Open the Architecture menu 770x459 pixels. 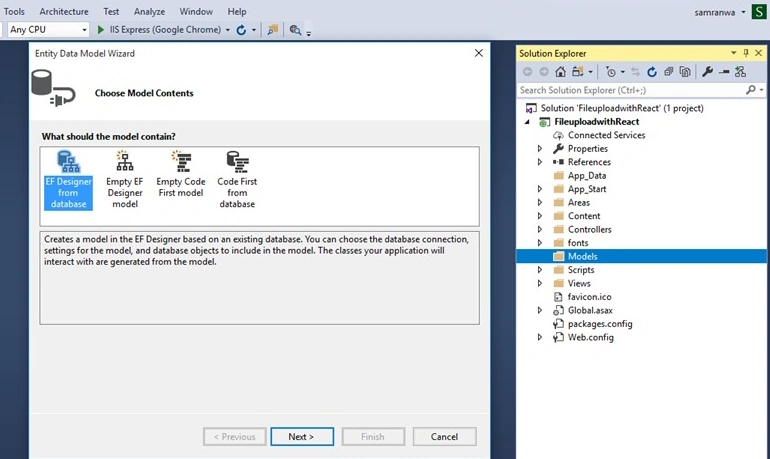[x=64, y=11]
